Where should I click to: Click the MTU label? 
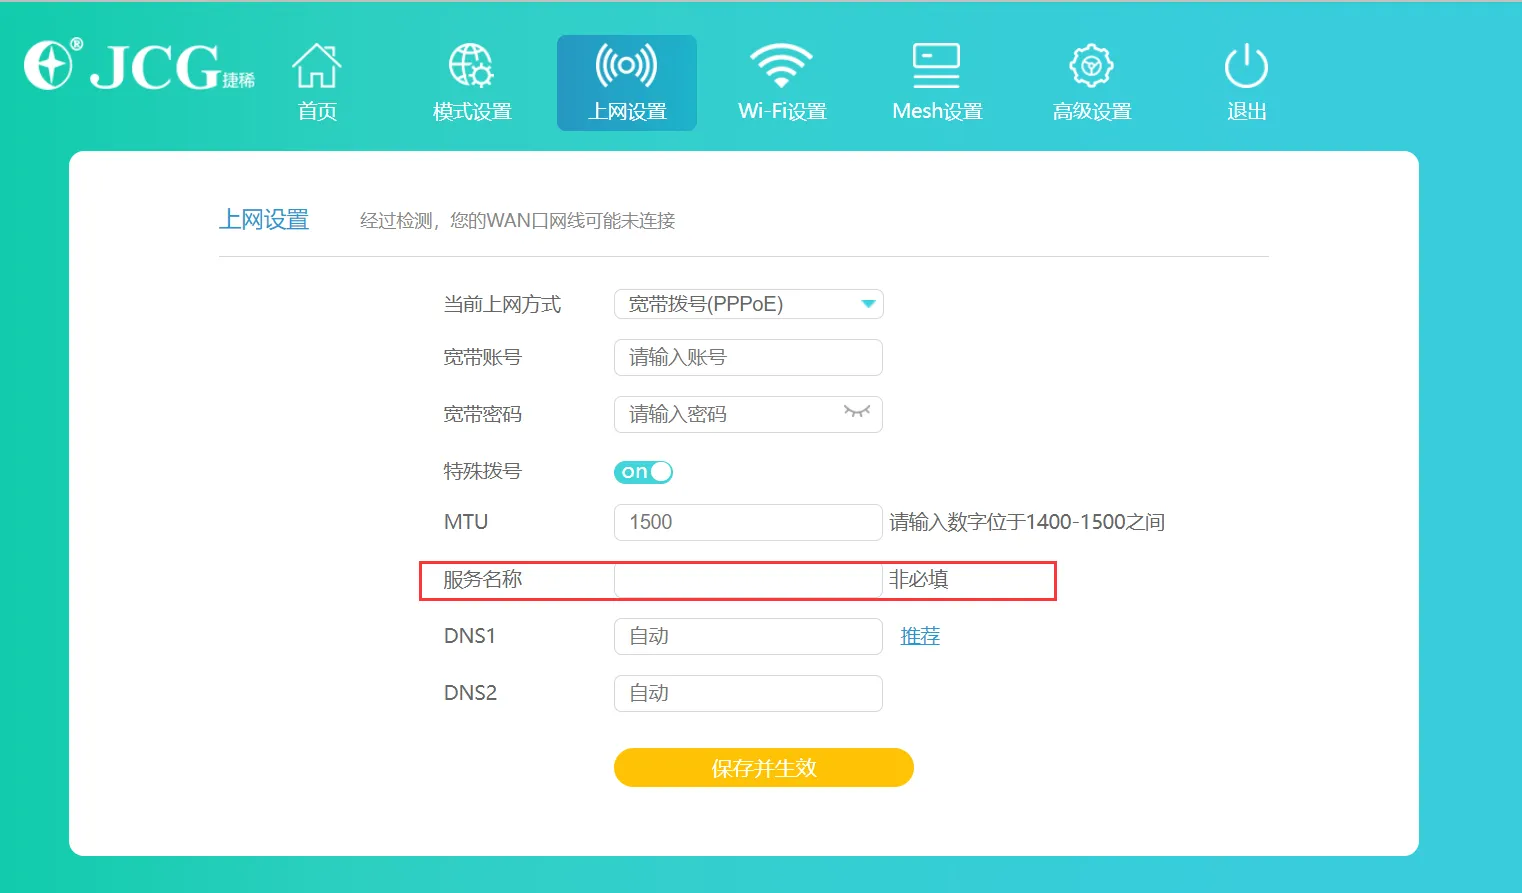click(x=466, y=522)
